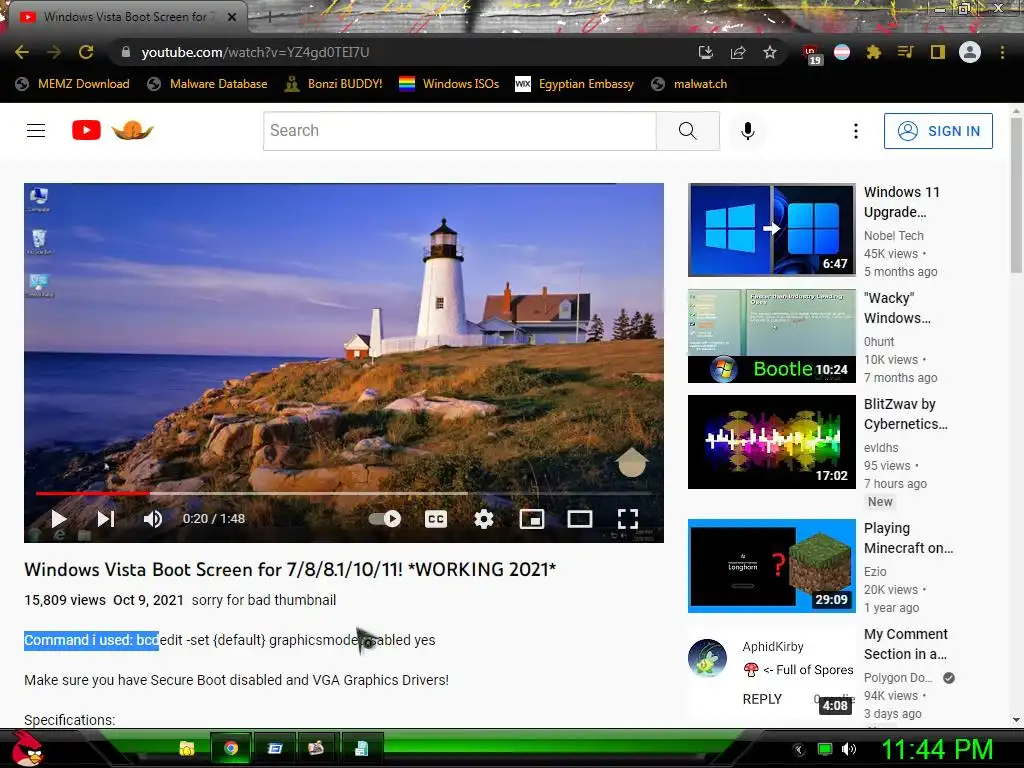
Task: Enable miniplayer mode
Action: (x=532, y=519)
